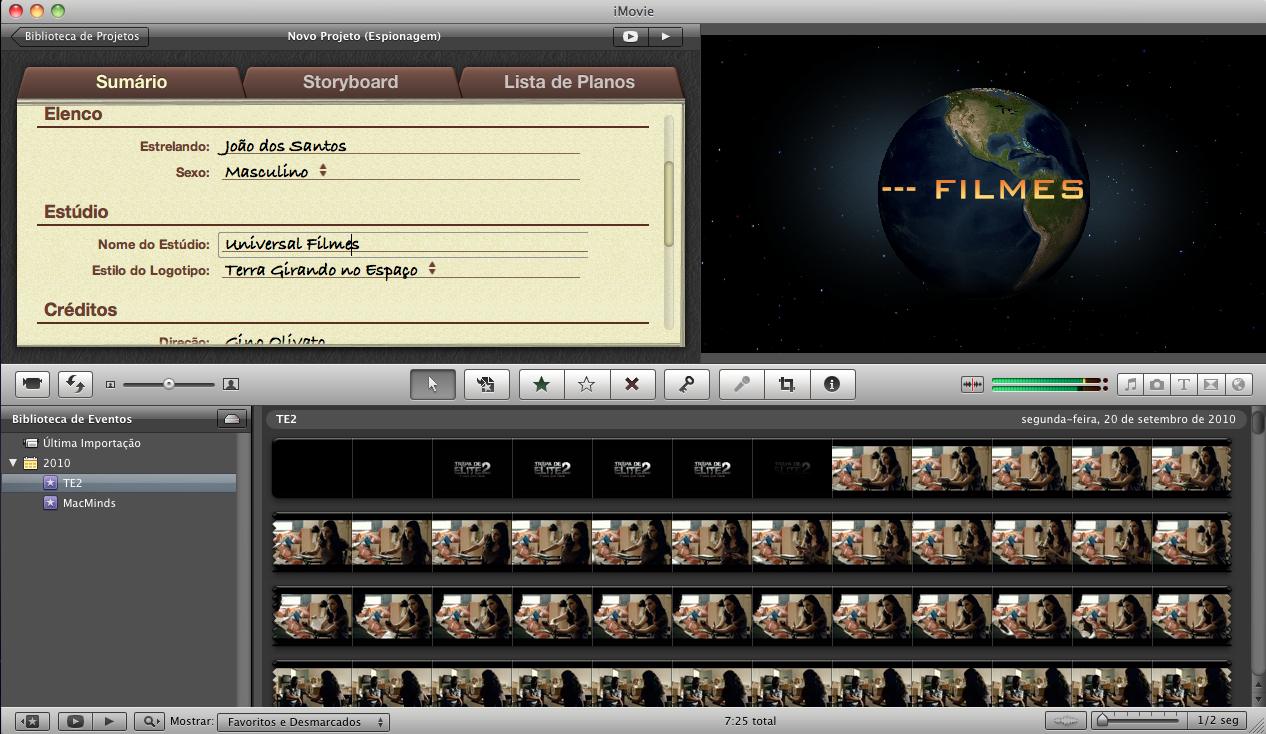Play the project from the beginning
The image size is (1266, 734).
665,36
